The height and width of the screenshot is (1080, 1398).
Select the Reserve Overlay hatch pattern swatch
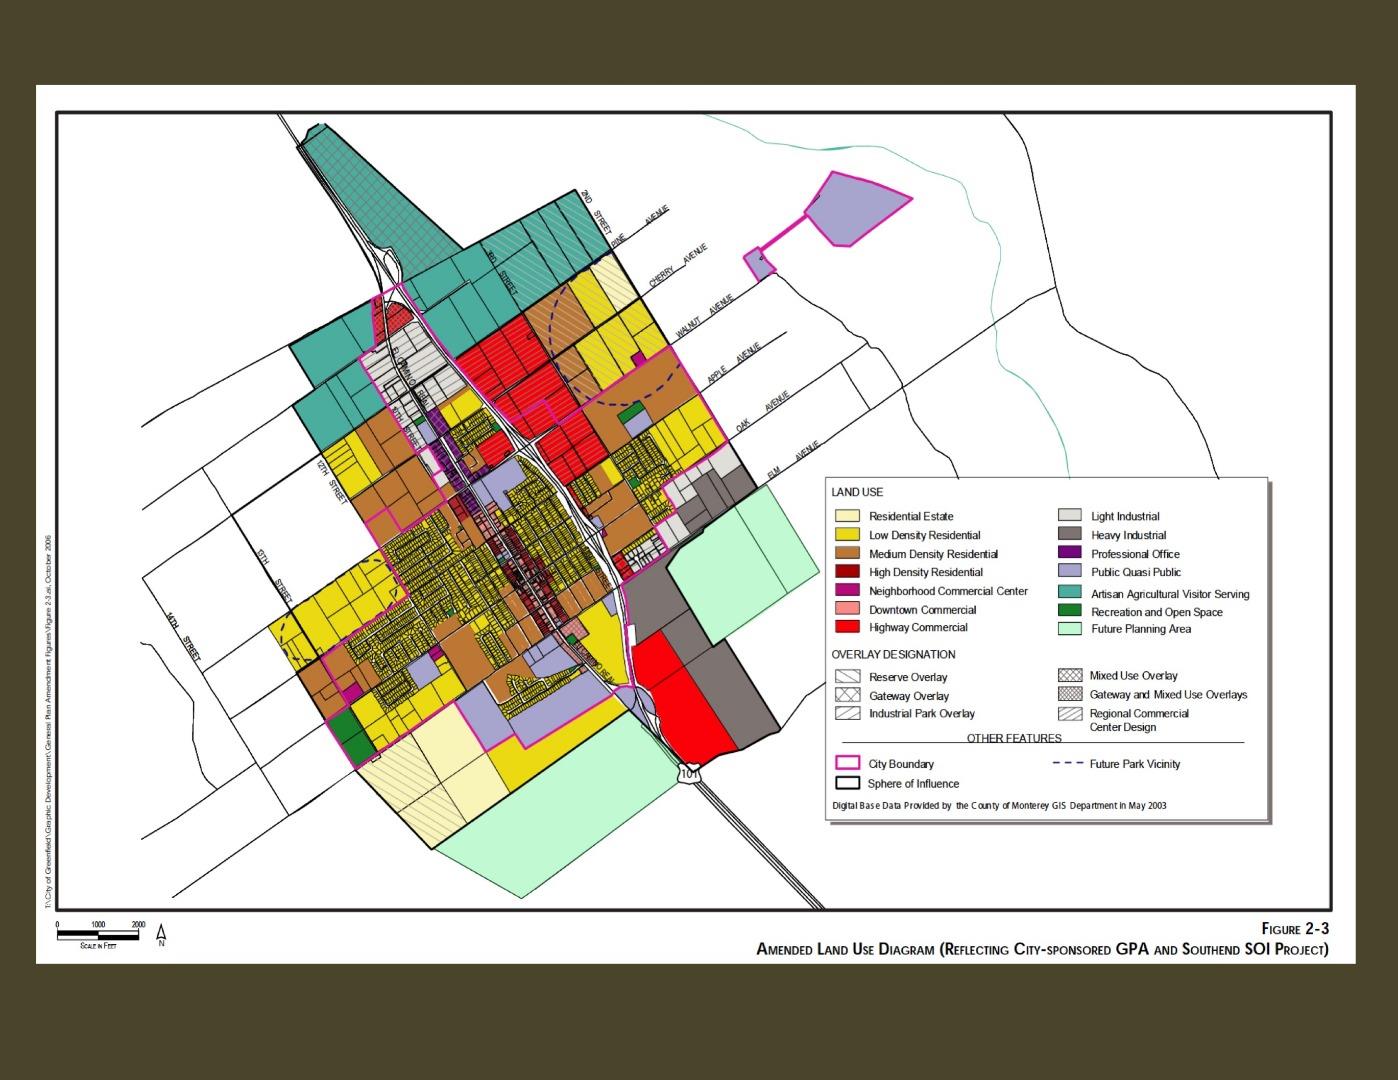click(848, 677)
